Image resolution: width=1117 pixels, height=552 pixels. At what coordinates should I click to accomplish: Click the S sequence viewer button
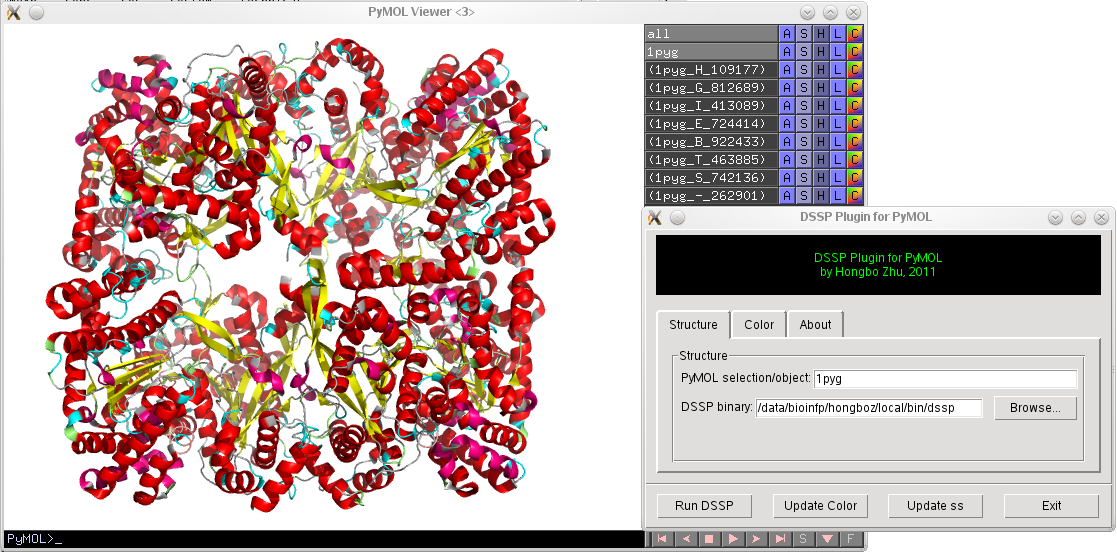[803, 539]
